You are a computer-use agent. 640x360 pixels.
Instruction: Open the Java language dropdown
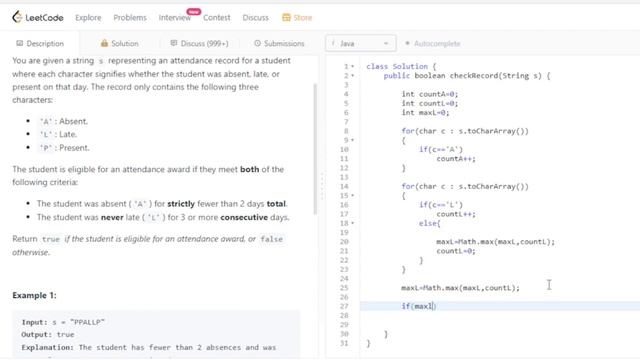(360, 43)
